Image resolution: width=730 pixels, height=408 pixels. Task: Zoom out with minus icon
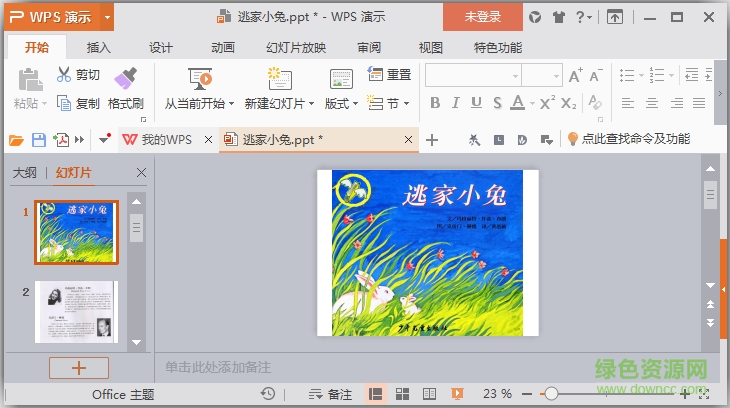tap(527, 394)
